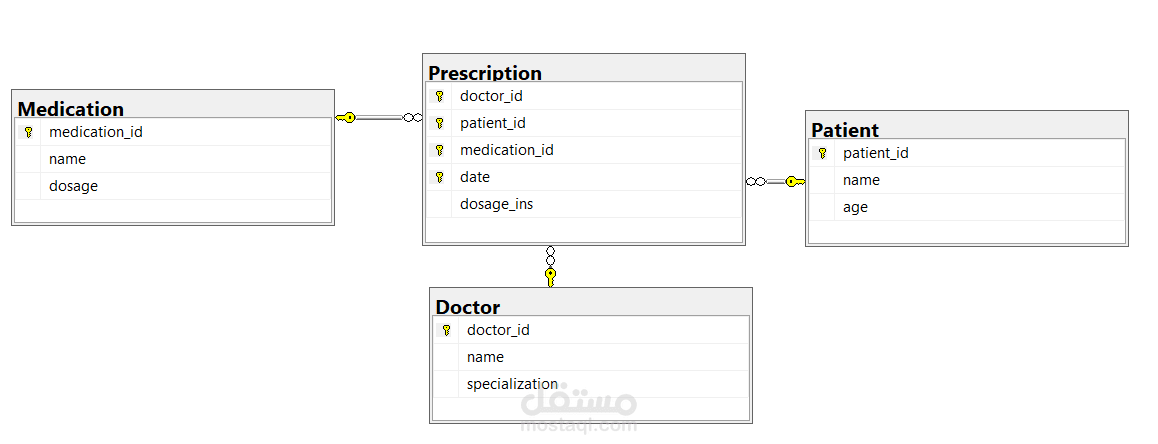Click the key icon beside Prescription medication_id
This screenshot has width=1158, height=444.
(x=439, y=150)
